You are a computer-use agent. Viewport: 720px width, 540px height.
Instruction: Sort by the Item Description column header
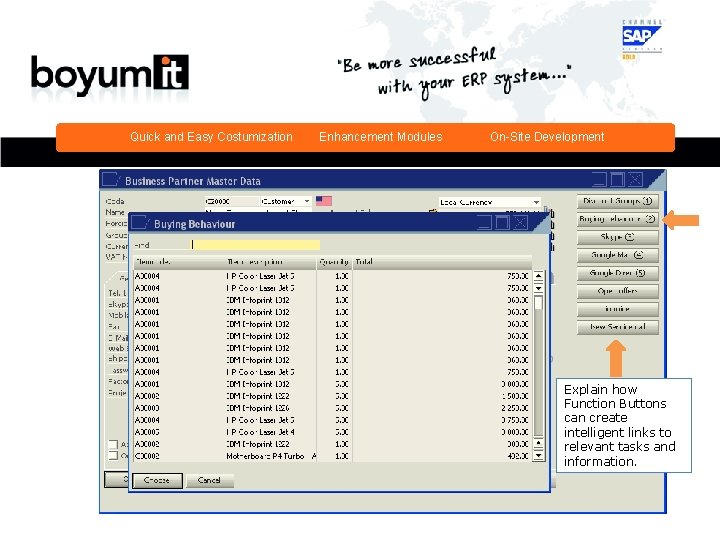(x=270, y=262)
